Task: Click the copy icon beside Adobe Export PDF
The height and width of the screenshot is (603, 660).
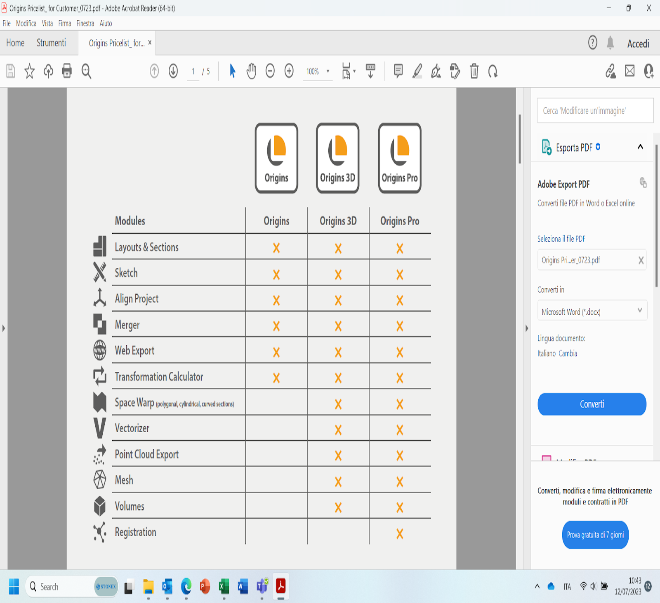Action: [x=643, y=183]
